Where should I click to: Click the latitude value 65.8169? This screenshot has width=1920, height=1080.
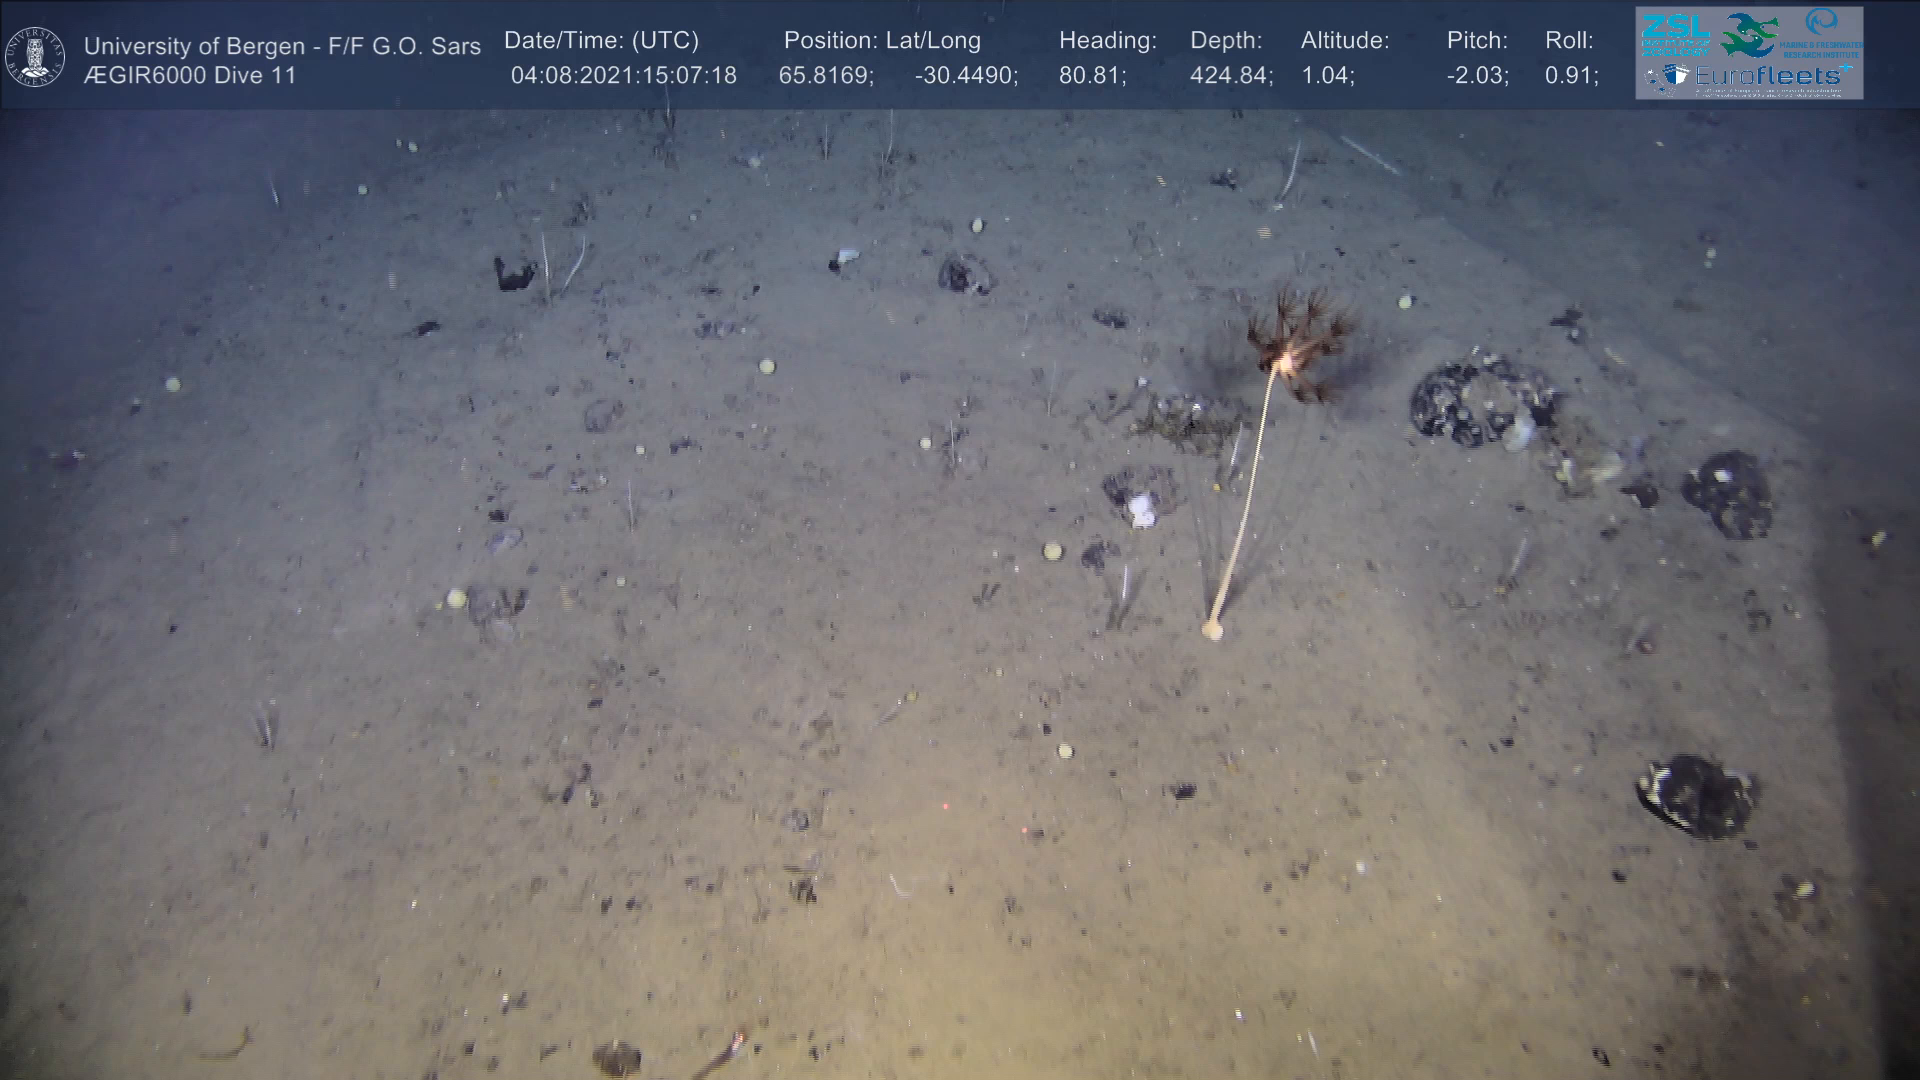[825, 76]
